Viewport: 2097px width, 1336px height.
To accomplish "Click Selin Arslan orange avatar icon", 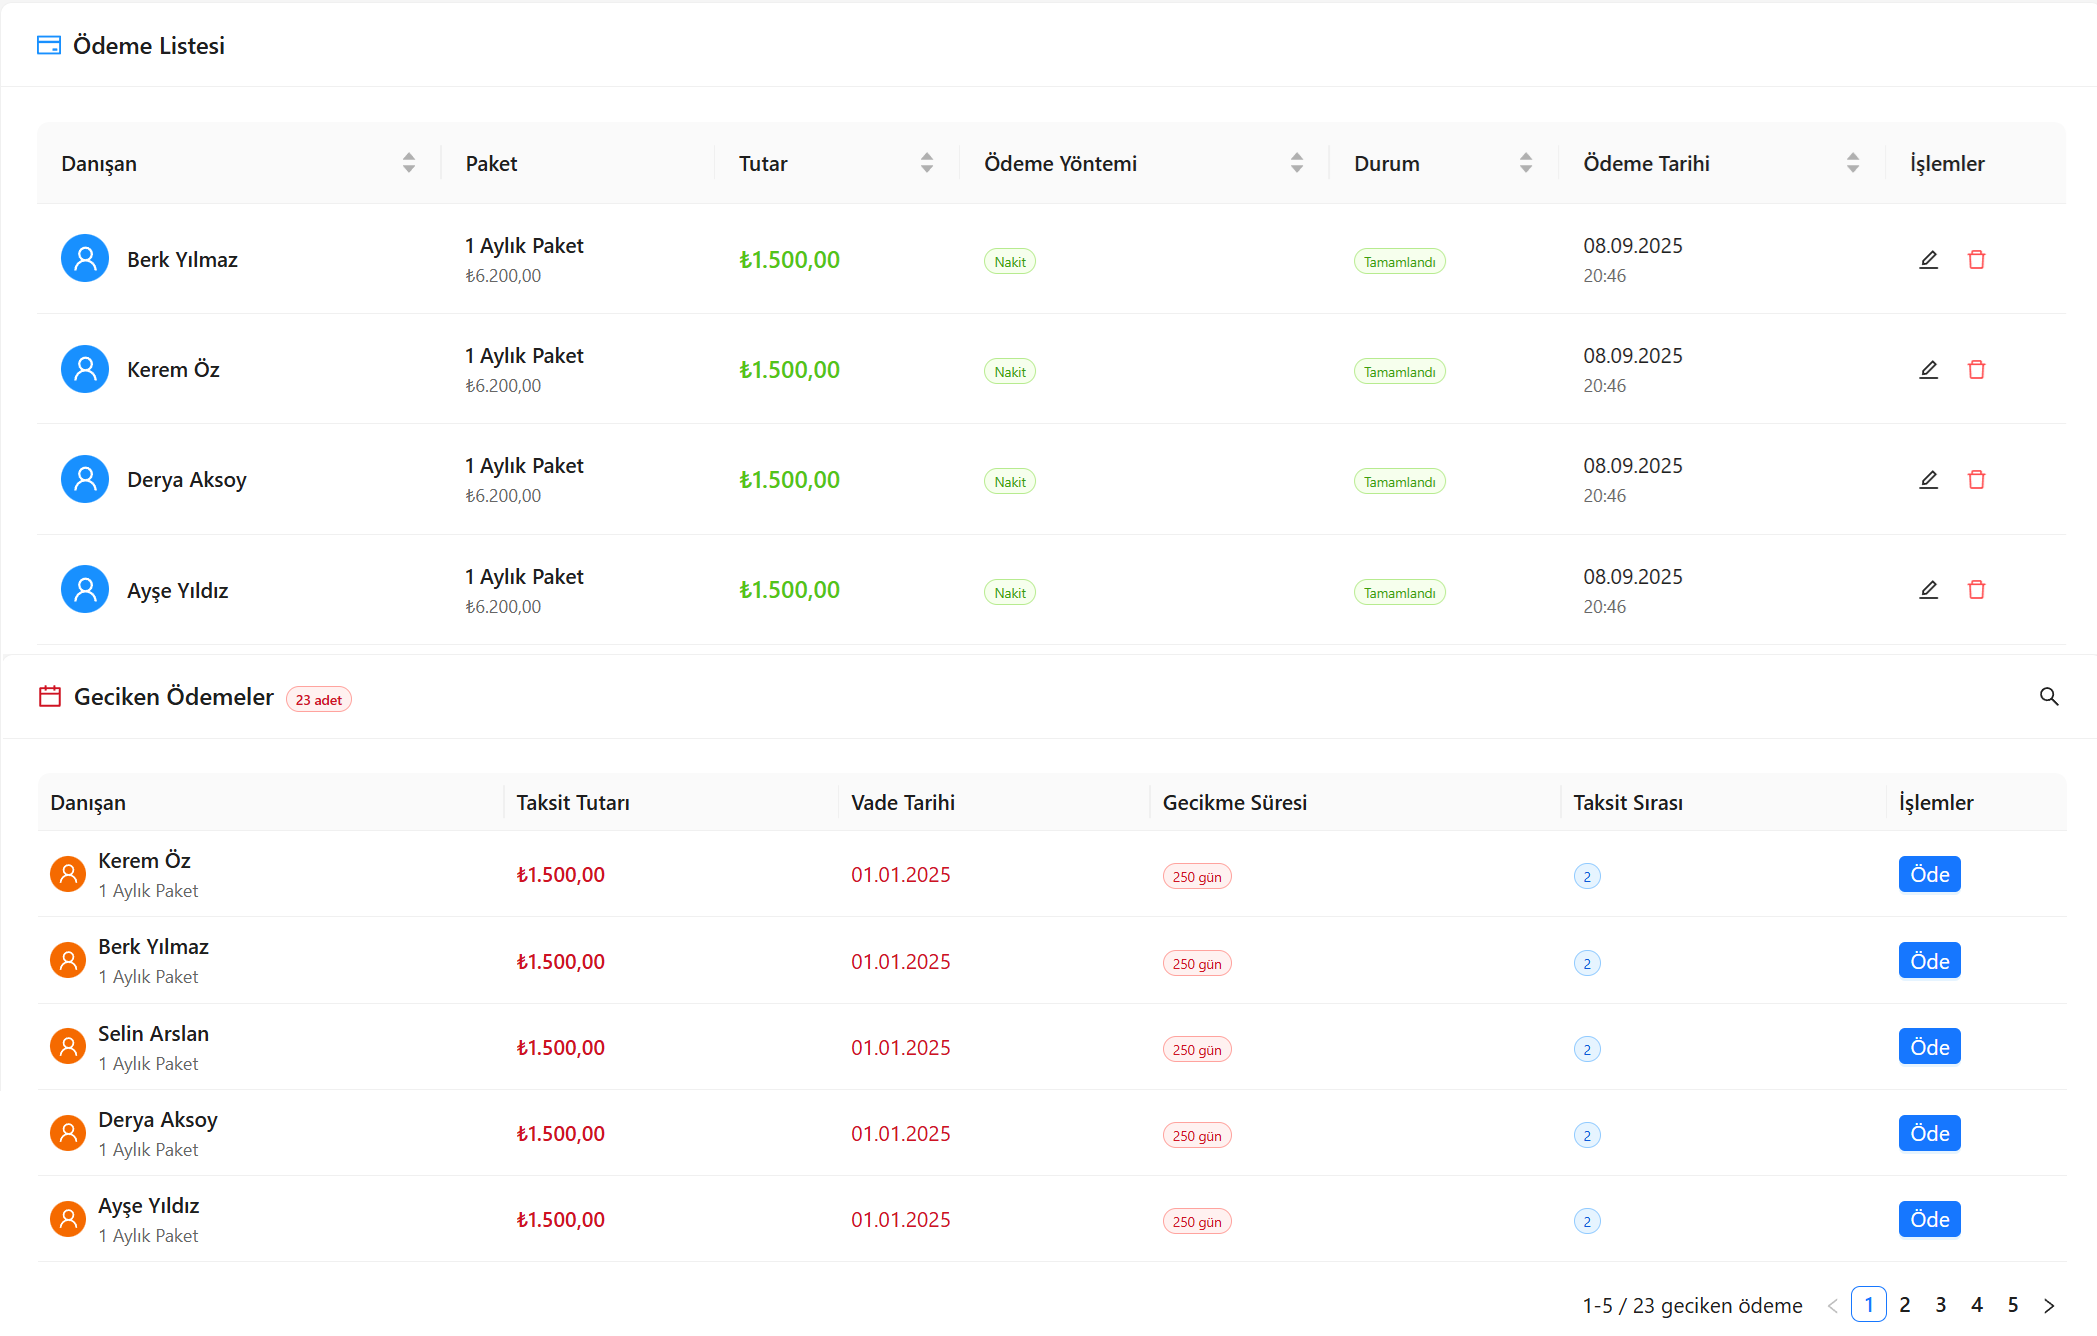I will 68,1047.
